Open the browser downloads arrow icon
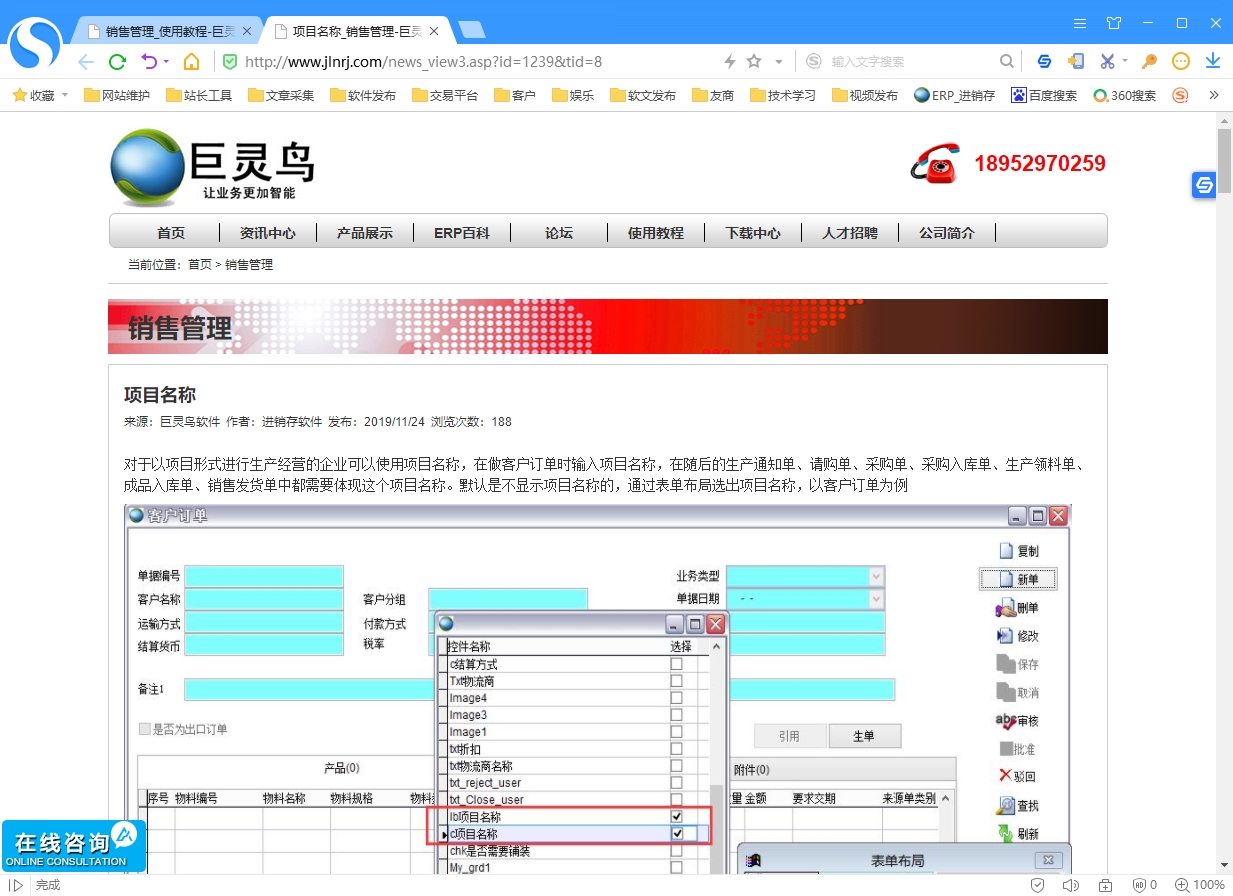This screenshot has height=896, width=1233. (x=1212, y=62)
